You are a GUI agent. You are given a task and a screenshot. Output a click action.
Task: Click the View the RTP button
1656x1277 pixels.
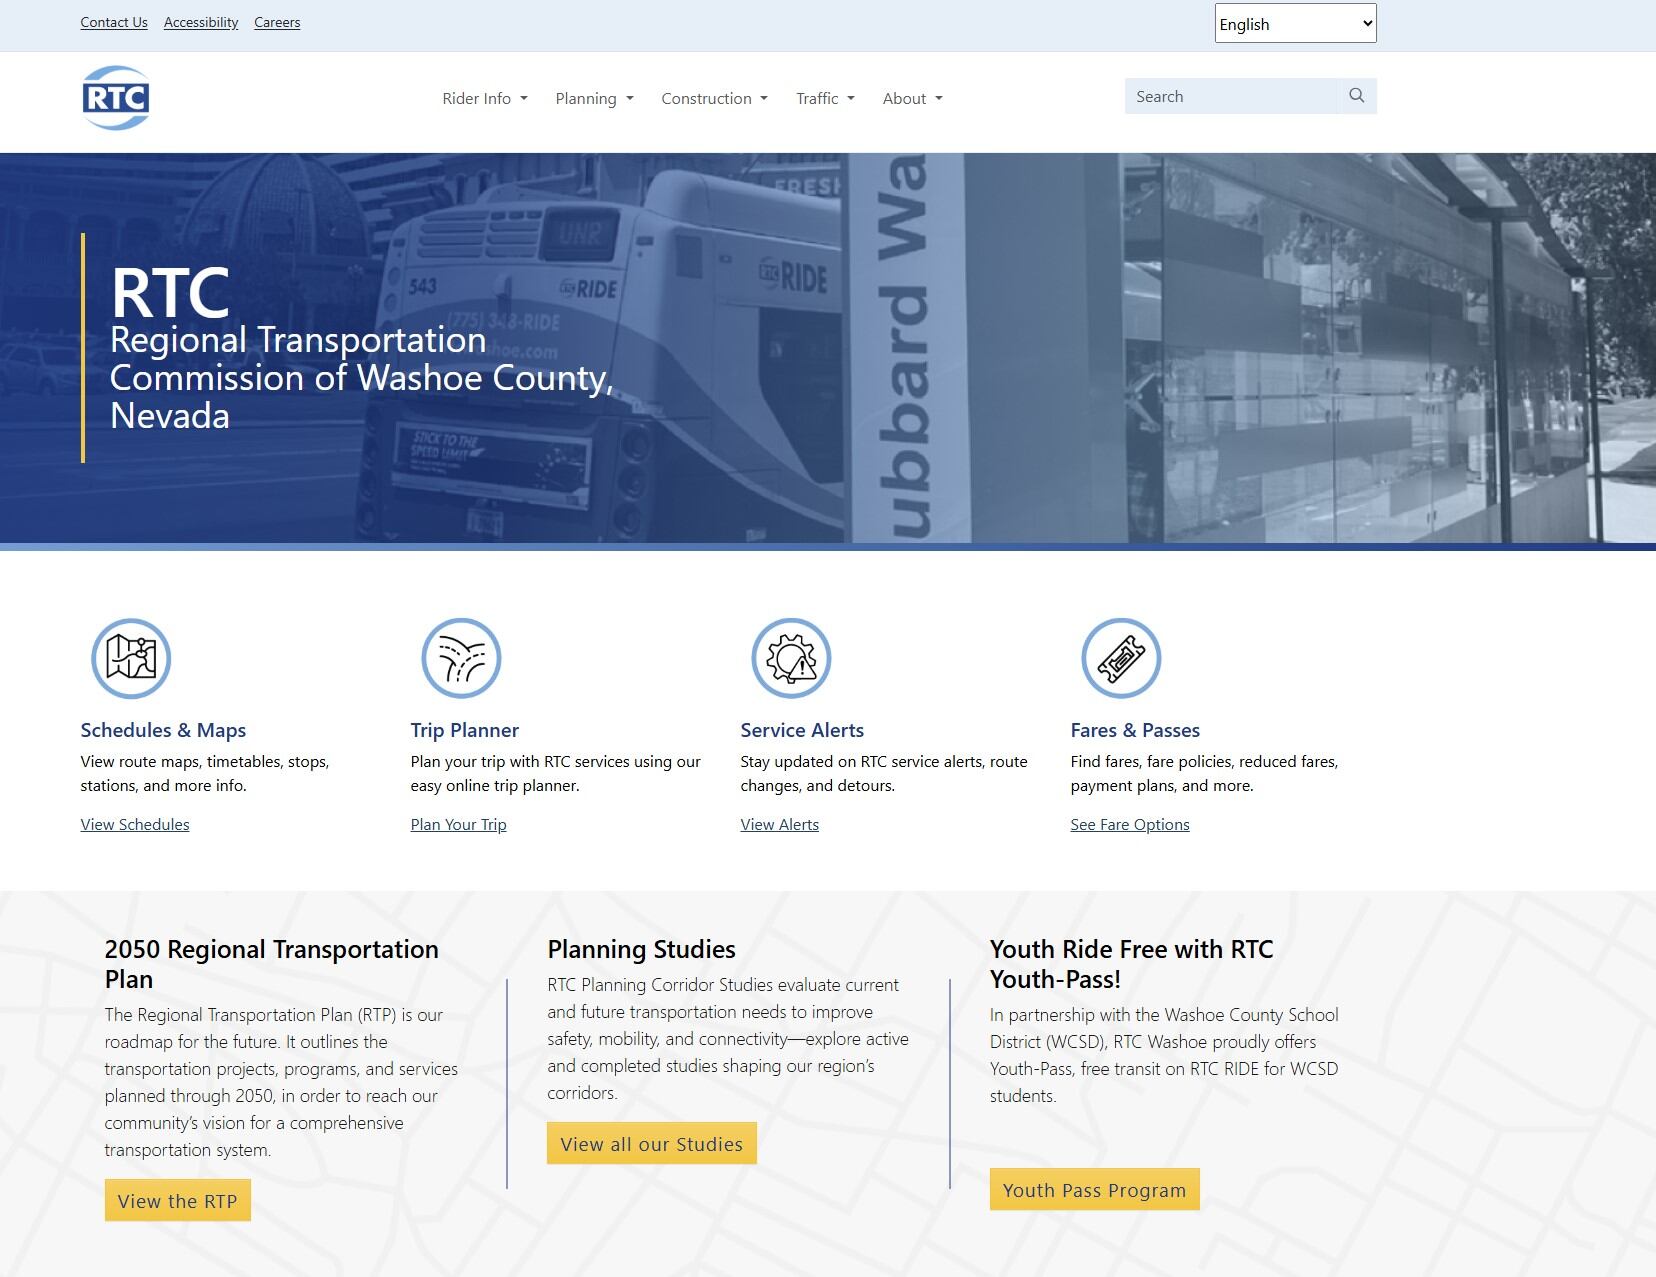pyautogui.click(x=178, y=1201)
